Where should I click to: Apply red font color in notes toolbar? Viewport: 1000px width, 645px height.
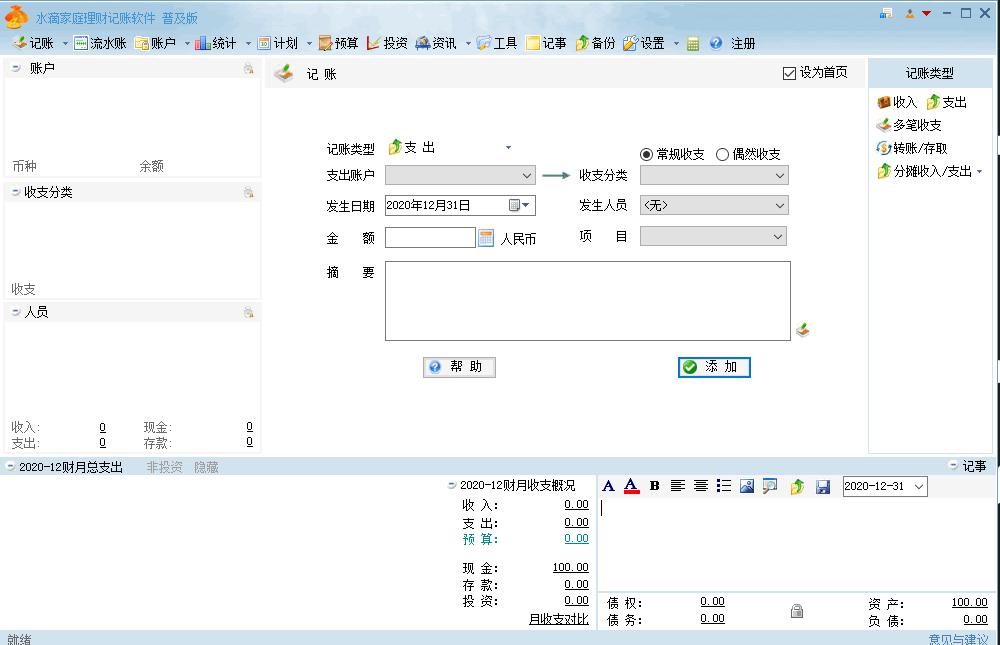pos(631,486)
